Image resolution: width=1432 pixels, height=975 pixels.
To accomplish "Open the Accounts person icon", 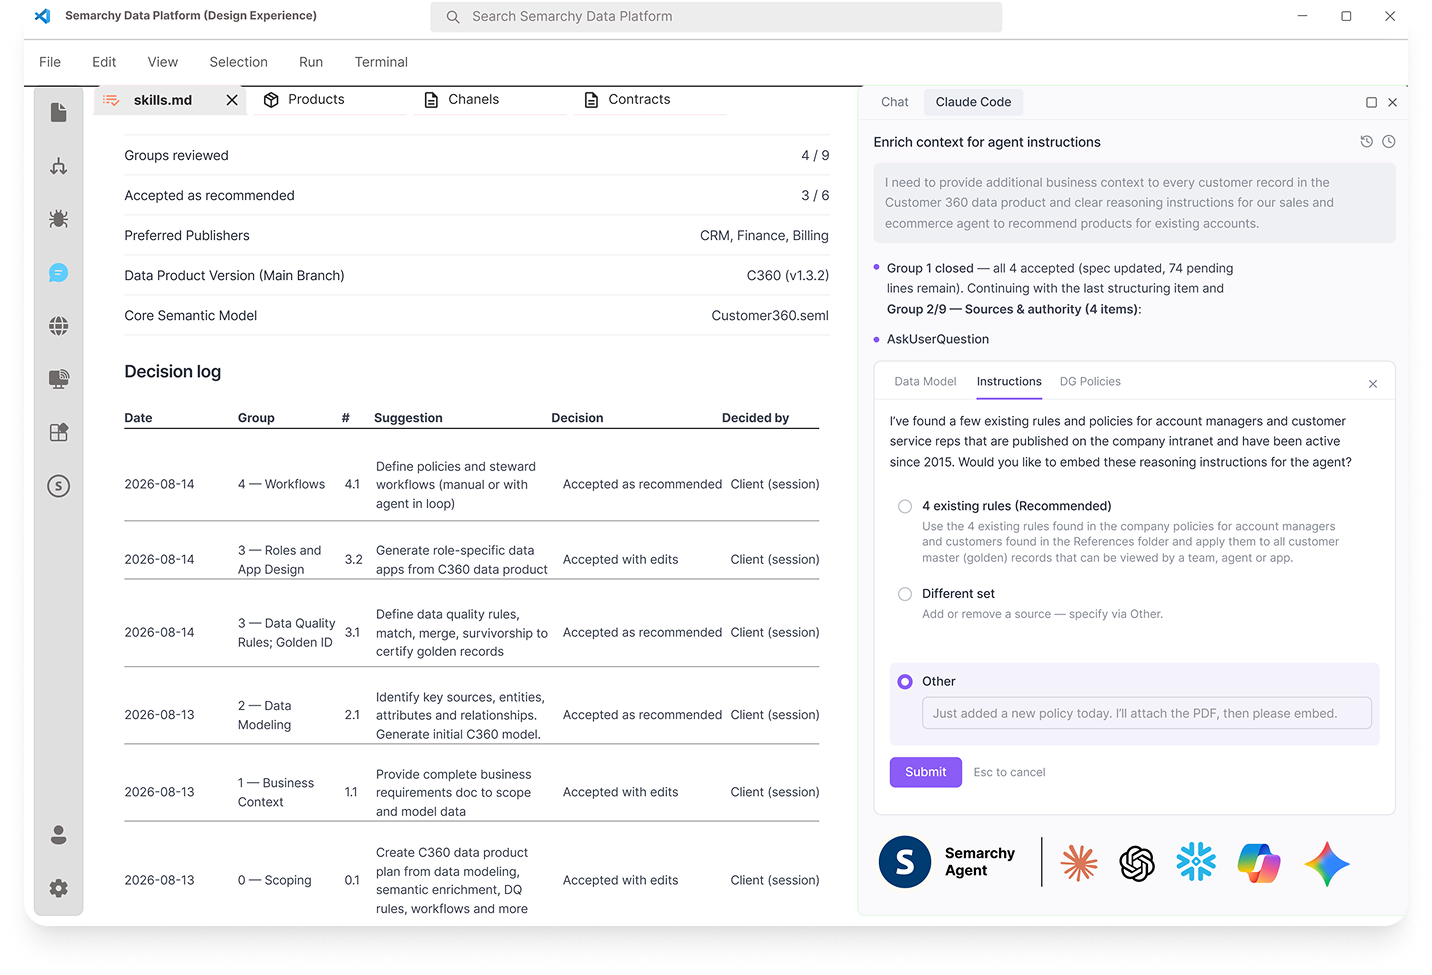I will click(59, 835).
